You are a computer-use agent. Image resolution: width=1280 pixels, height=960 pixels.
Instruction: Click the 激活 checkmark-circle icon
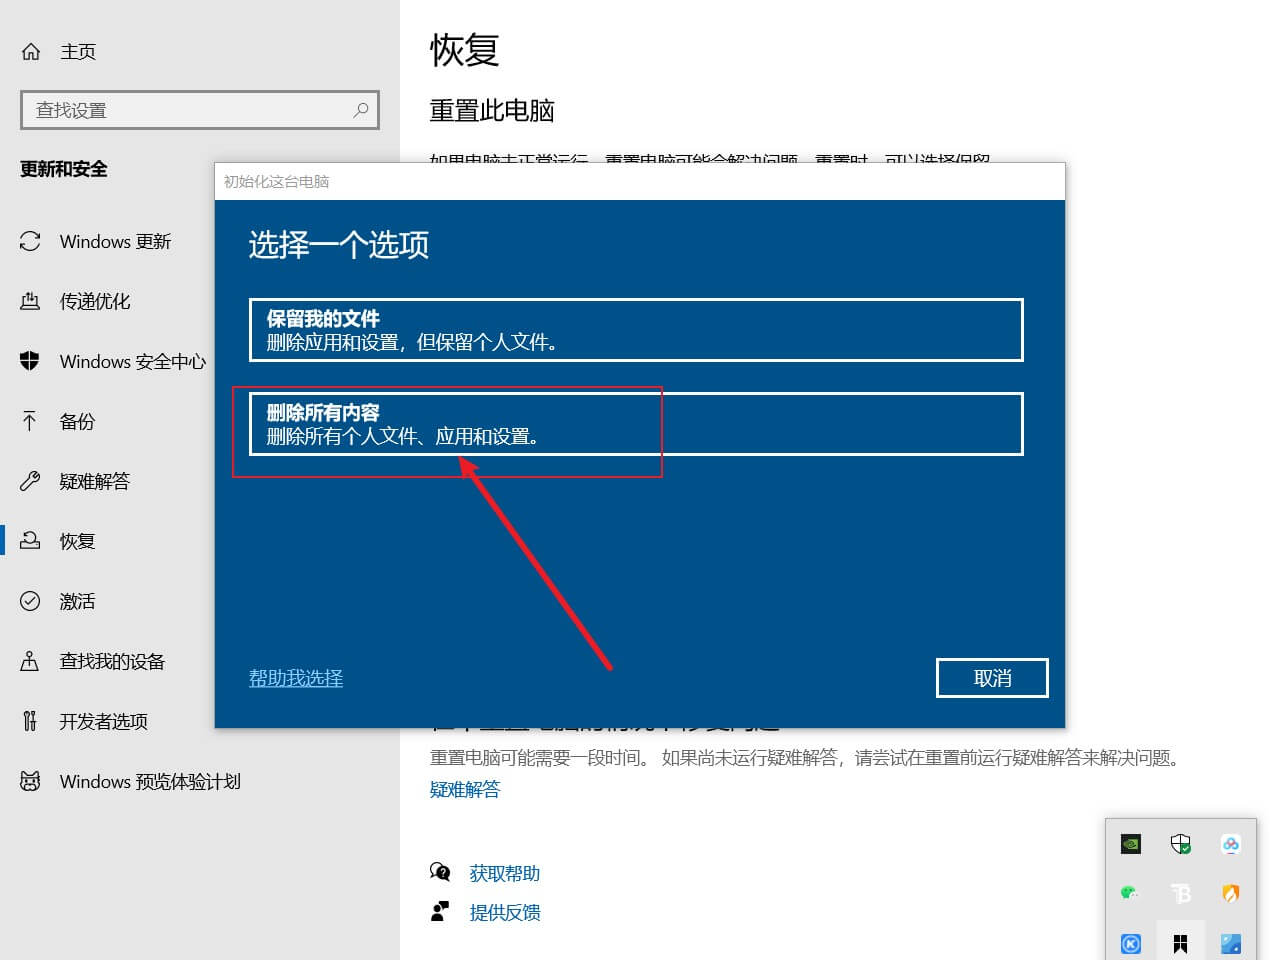click(x=30, y=601)
